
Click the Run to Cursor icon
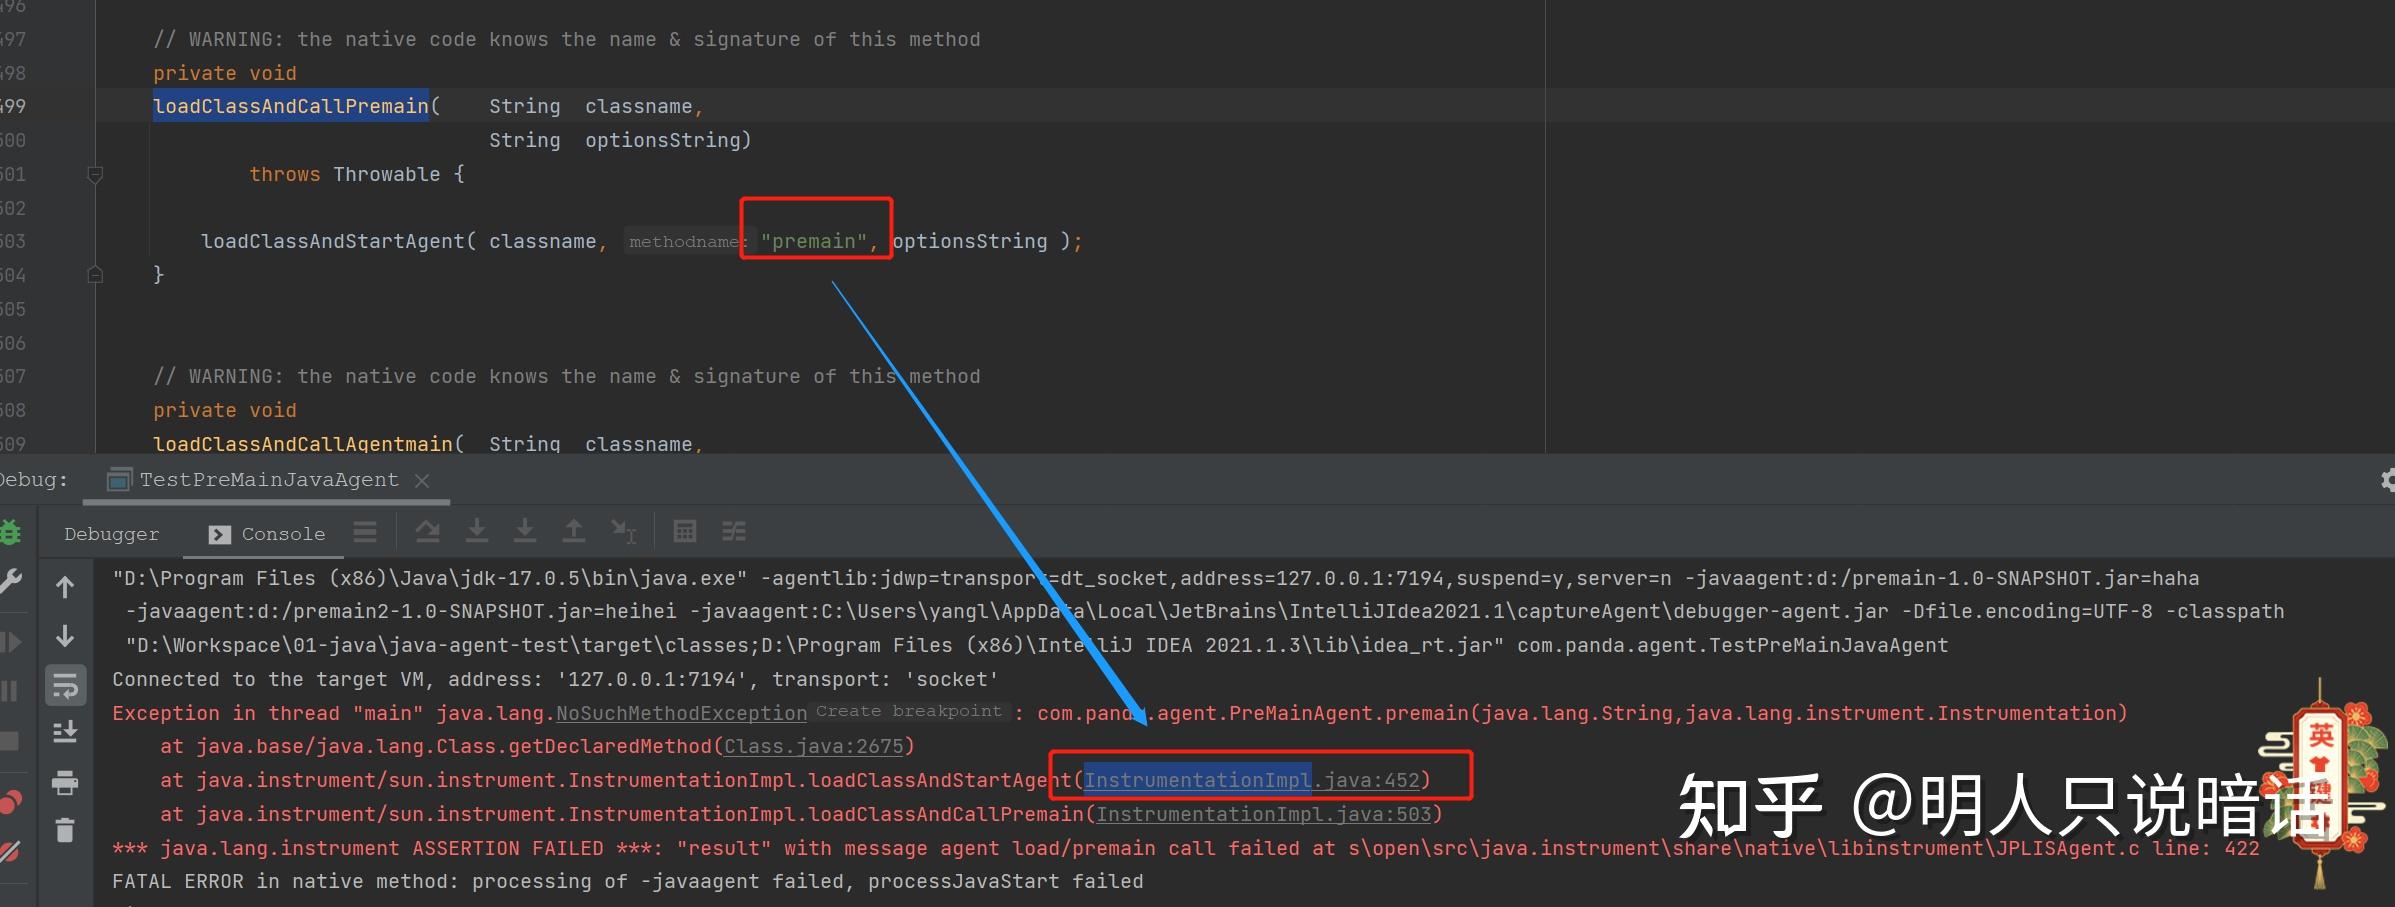pos(623,531)
